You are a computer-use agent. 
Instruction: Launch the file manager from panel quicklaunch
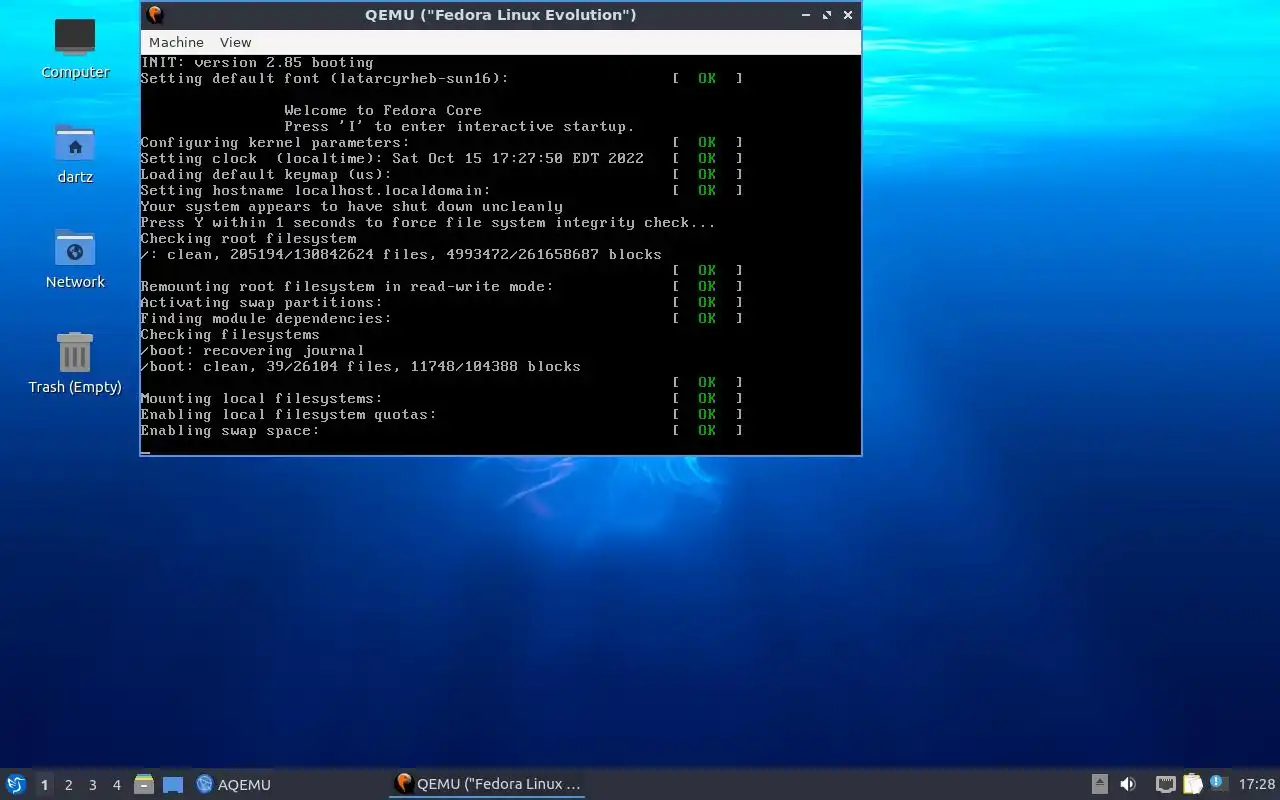coord(144,785)
